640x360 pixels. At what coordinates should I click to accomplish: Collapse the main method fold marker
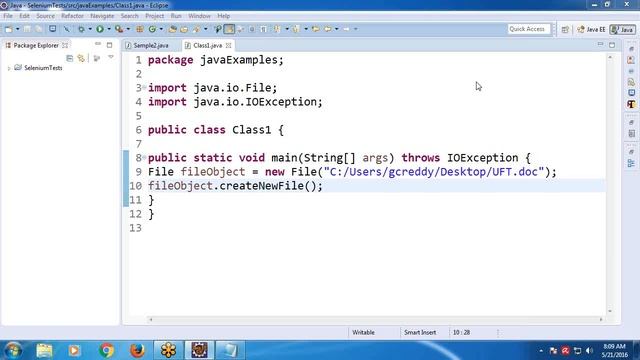click(144, 158)
